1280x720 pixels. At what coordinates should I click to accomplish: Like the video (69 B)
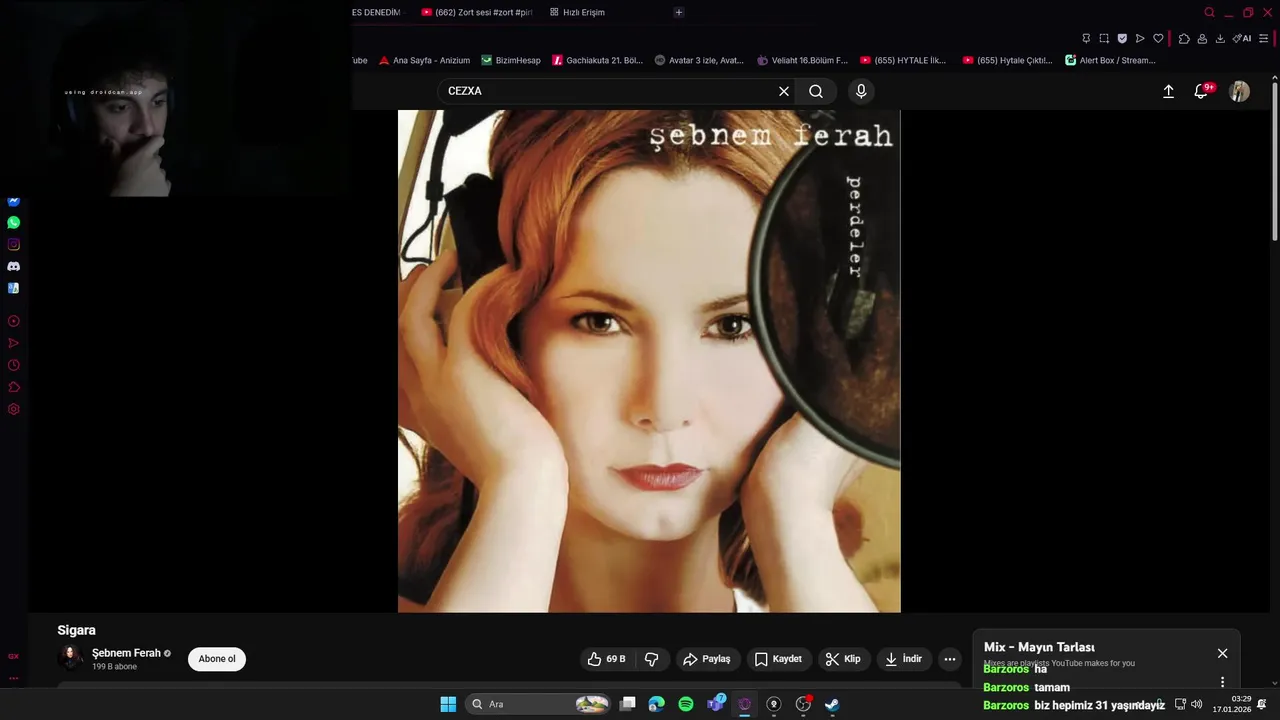tap(607, 659)
